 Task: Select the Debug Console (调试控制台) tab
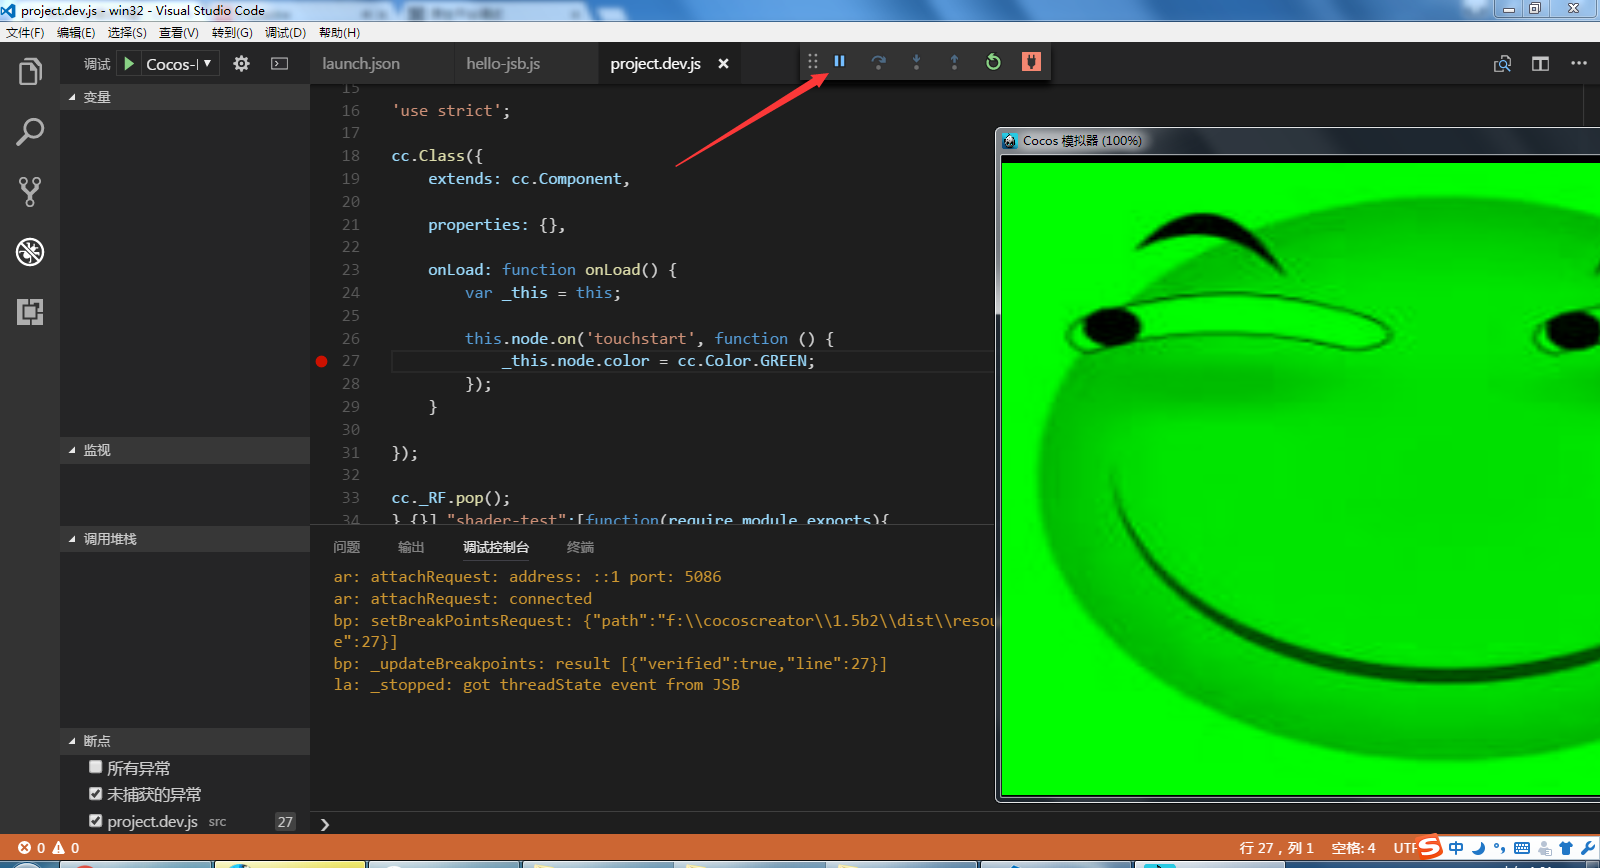coord(496,547)
